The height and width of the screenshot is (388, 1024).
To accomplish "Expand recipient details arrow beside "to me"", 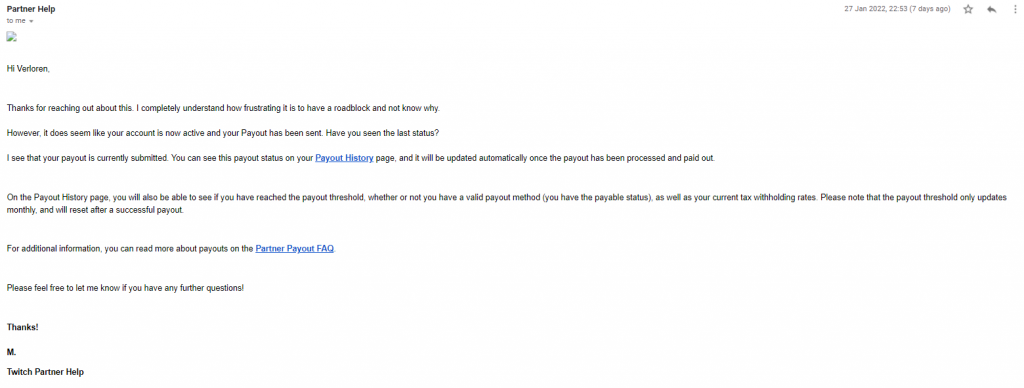I will pyautogui.click(x=31, y=21).
